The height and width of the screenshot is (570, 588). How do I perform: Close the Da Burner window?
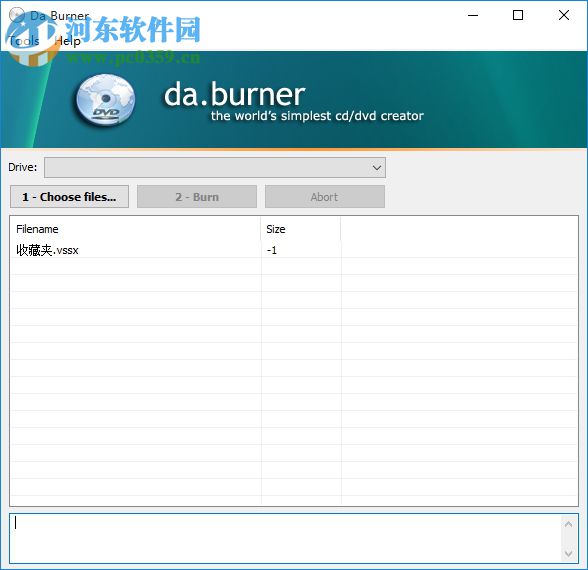(x=564, y=15)
